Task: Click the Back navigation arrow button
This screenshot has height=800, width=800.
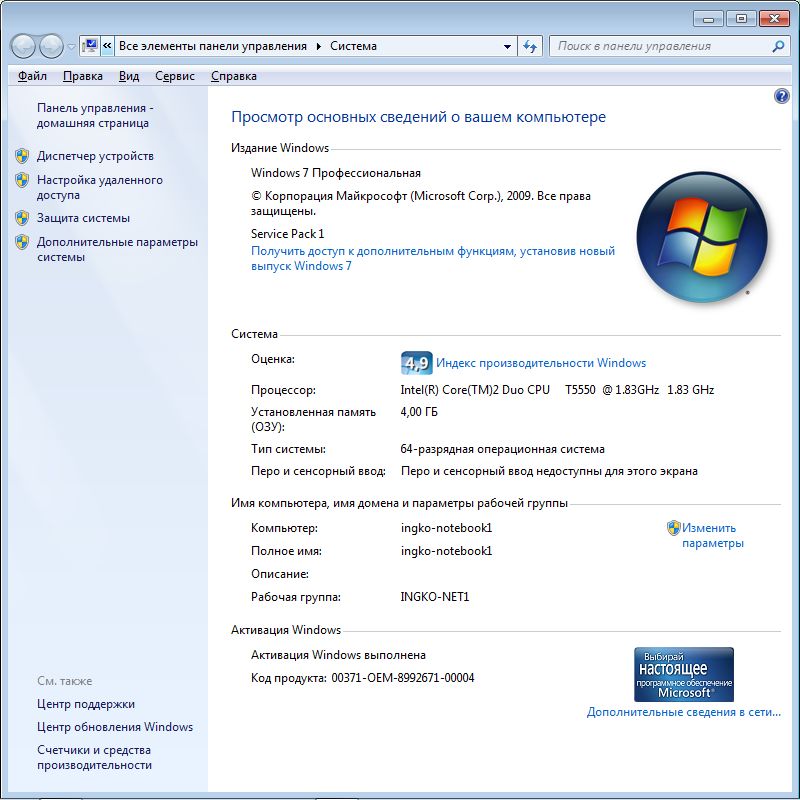Action: (x=24, y=46)
